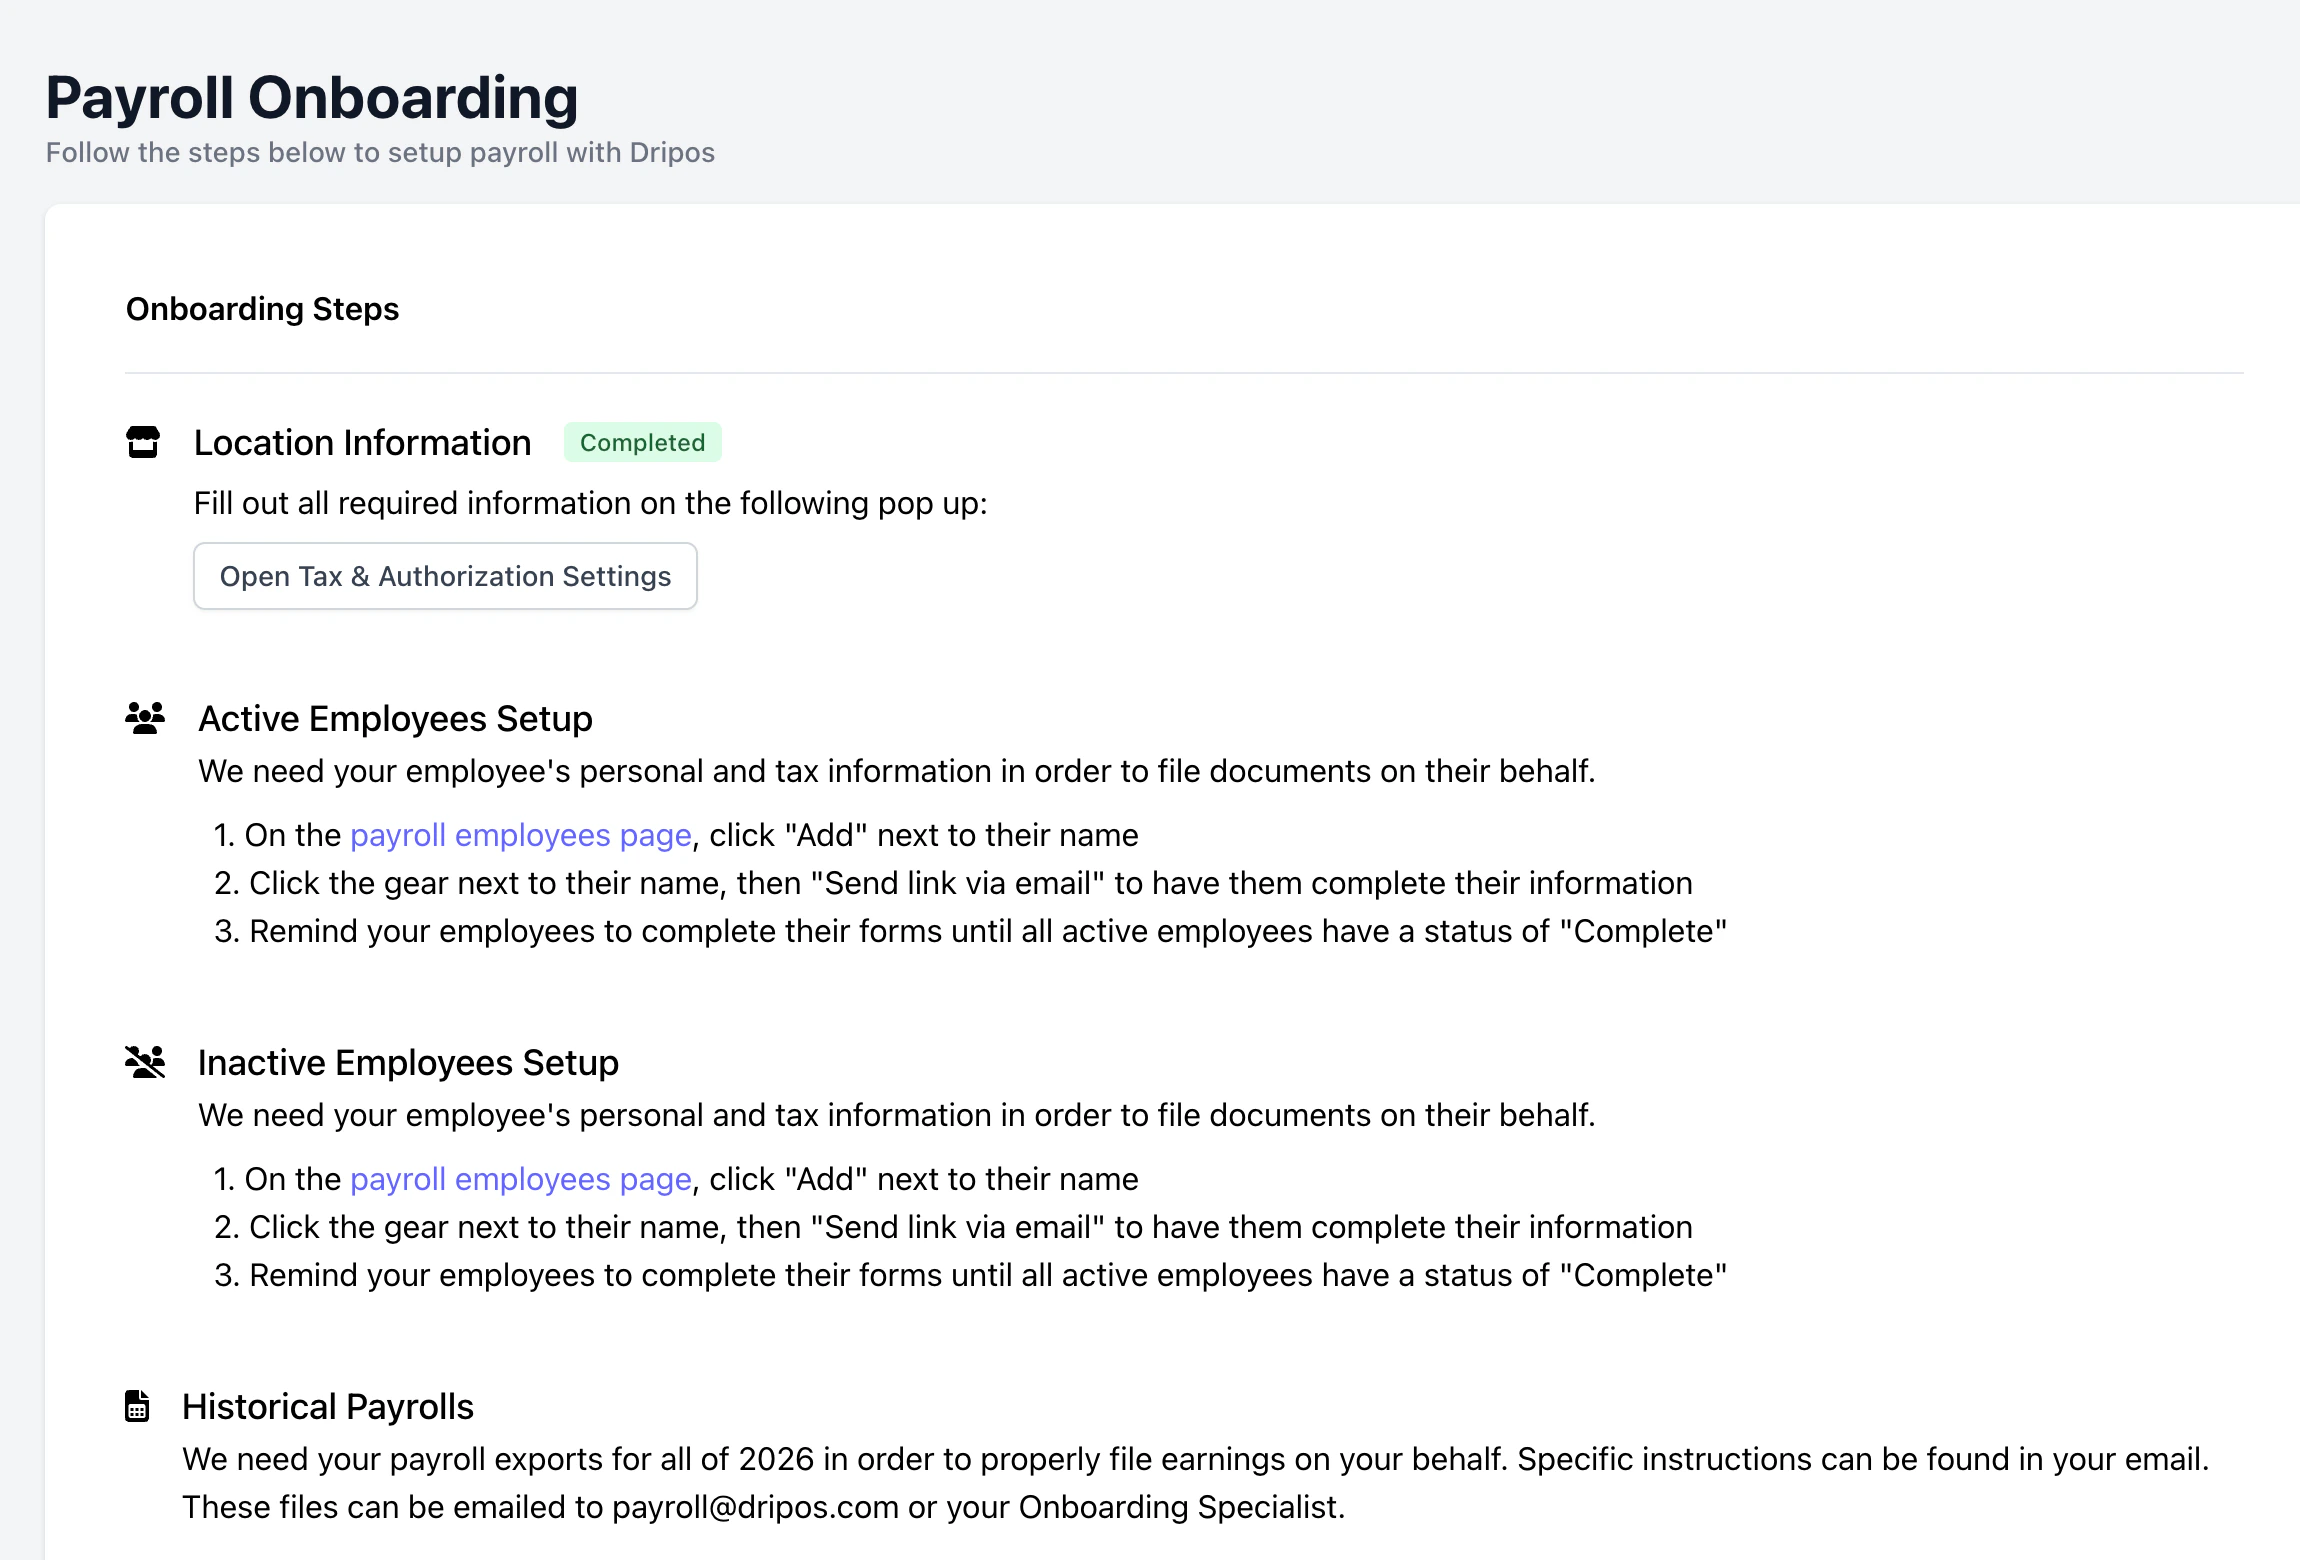Click the green Completed status badge
Viewport: 2300px width, 1560px height.
pos(642,442)
